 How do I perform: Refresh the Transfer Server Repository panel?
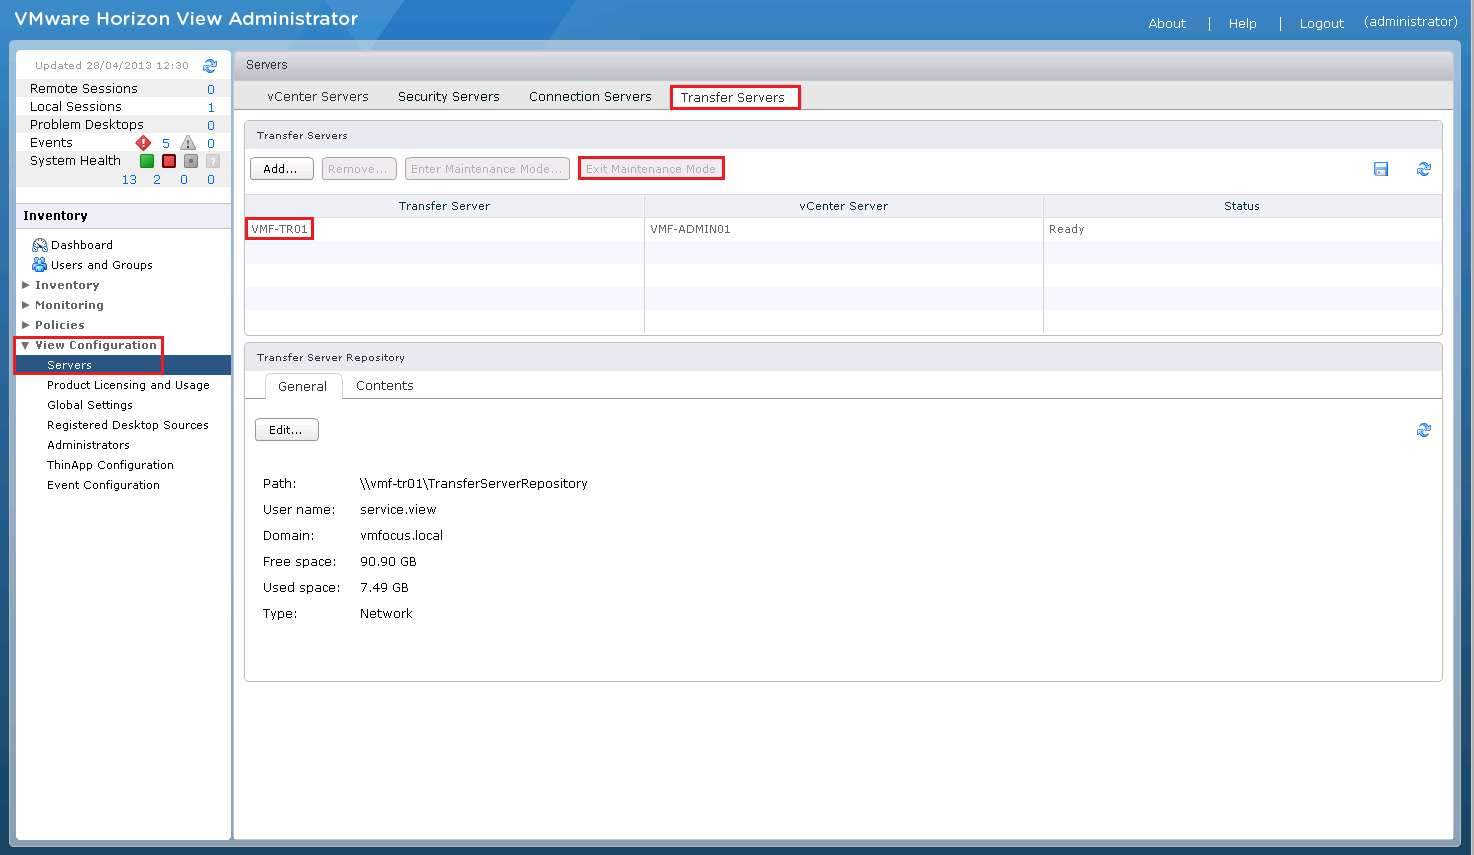coord(1424,430)
